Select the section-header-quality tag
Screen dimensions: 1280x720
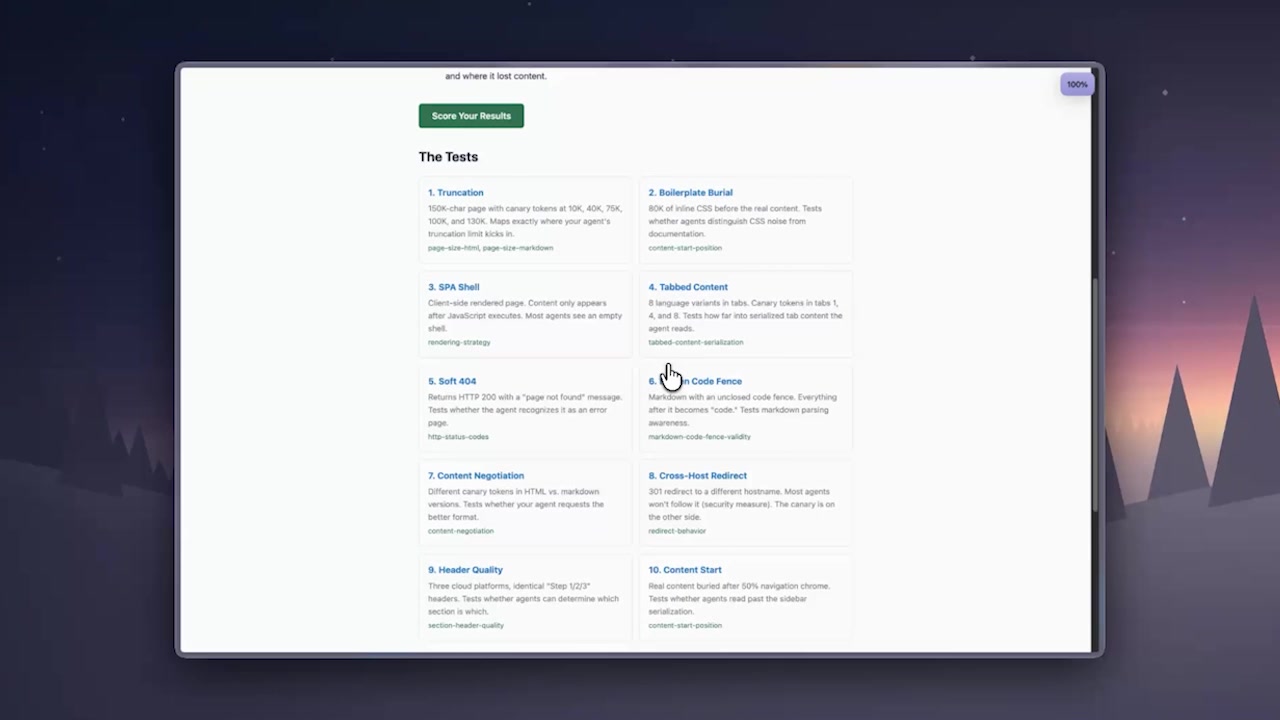click(x=466, y=625)
